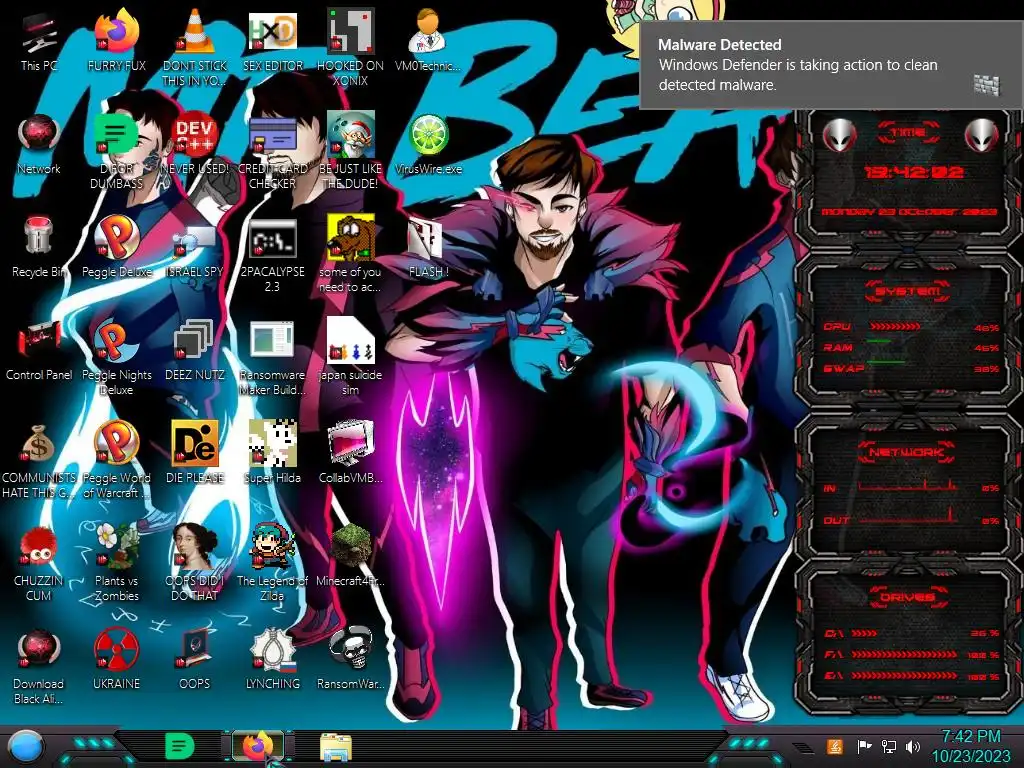The width and height of the screenshot is (1024, 768).
Task: Open the Recycle Bin icon
Action: (39, 247)
